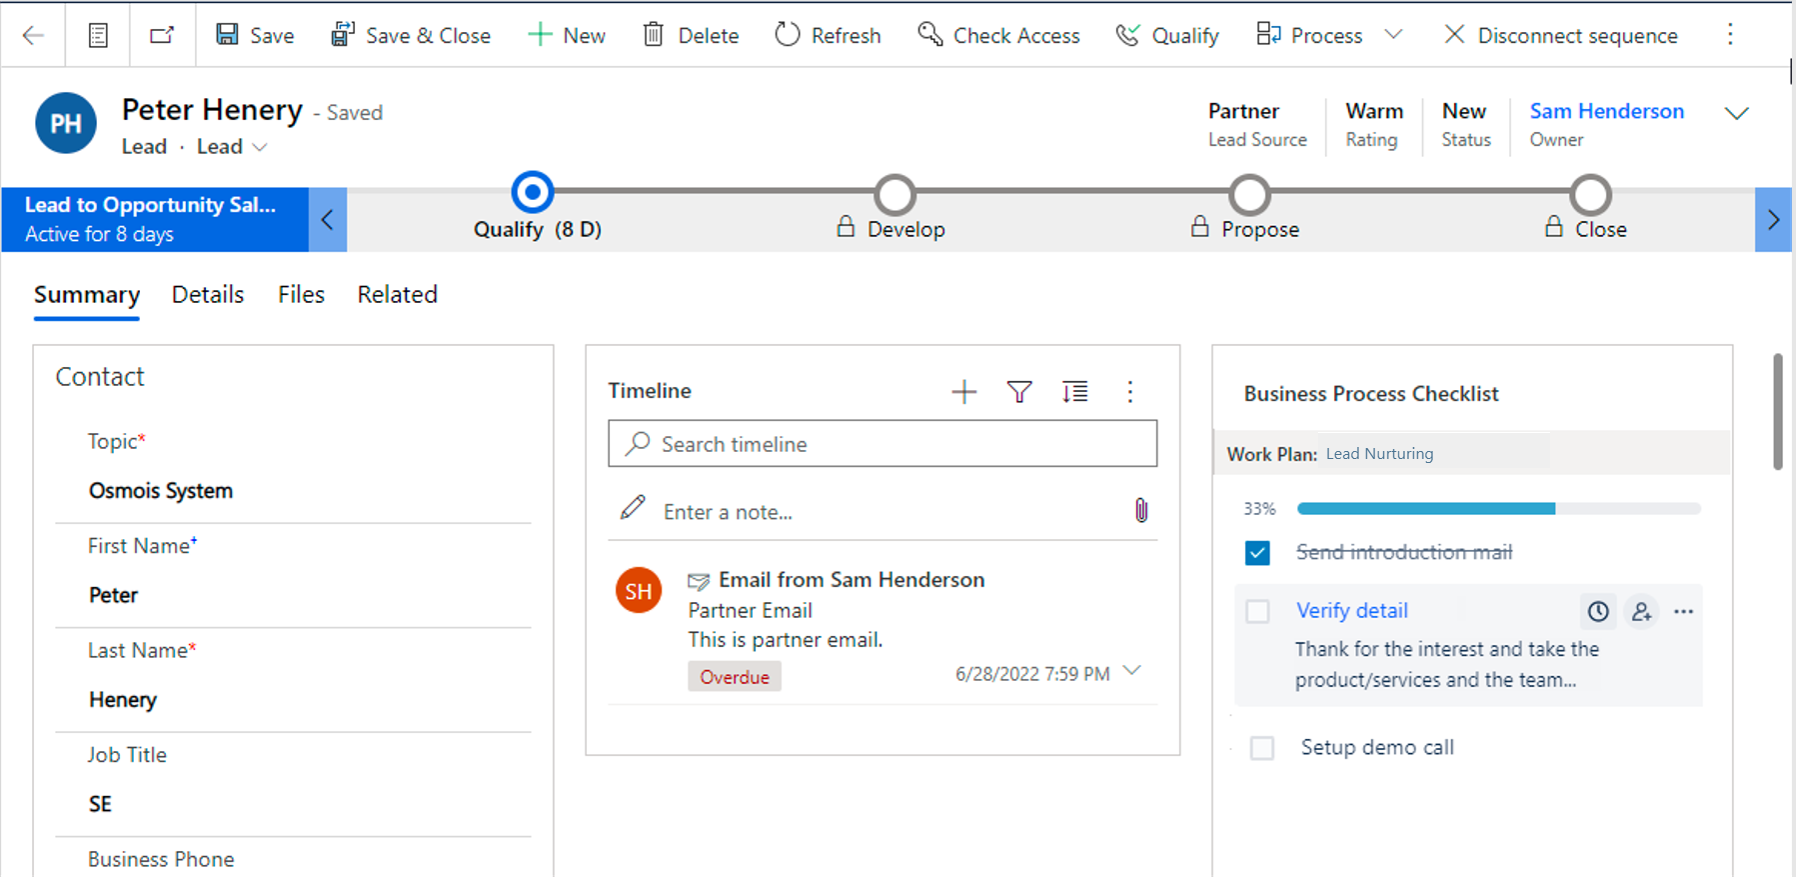Open the Verify detail link
Screen dimensions: 1796x877
[x=1352, y=611]
